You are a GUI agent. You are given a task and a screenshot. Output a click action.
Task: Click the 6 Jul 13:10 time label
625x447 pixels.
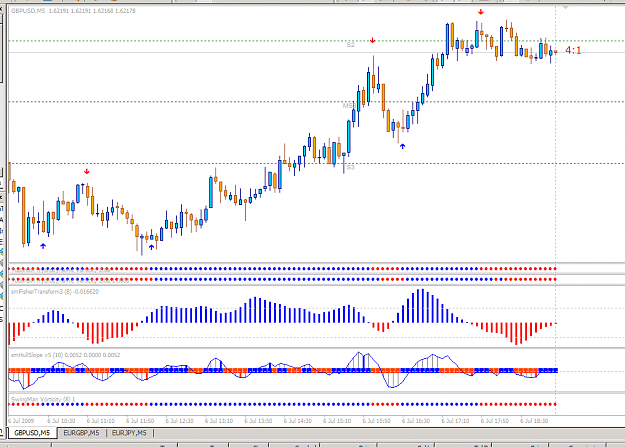(219, 421)
